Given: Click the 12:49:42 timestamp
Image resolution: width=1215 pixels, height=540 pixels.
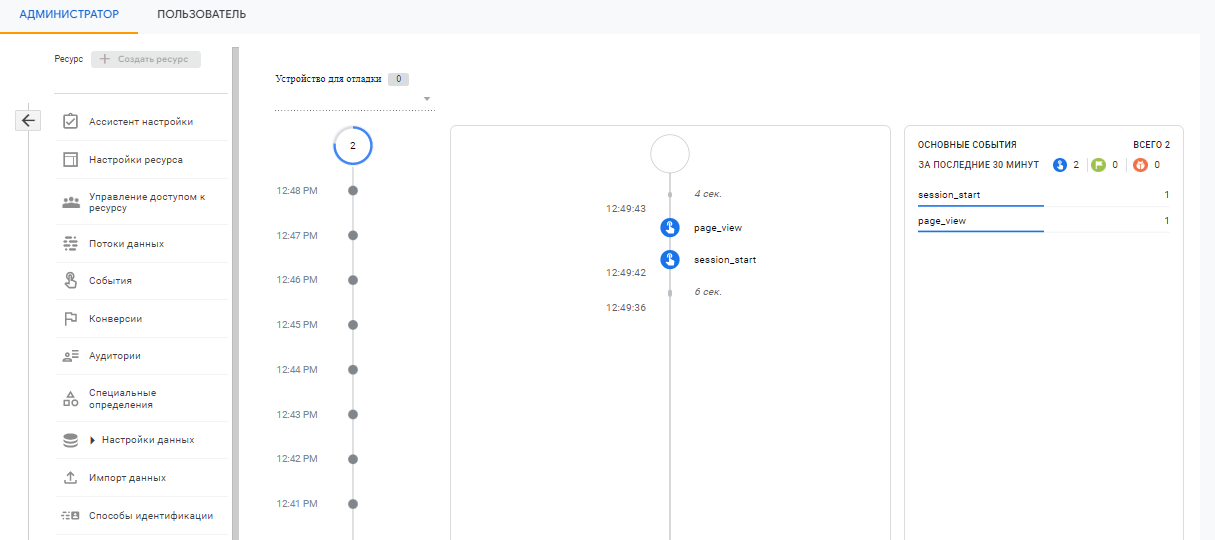Looking at the screenshot, I should tap(626, 272).
